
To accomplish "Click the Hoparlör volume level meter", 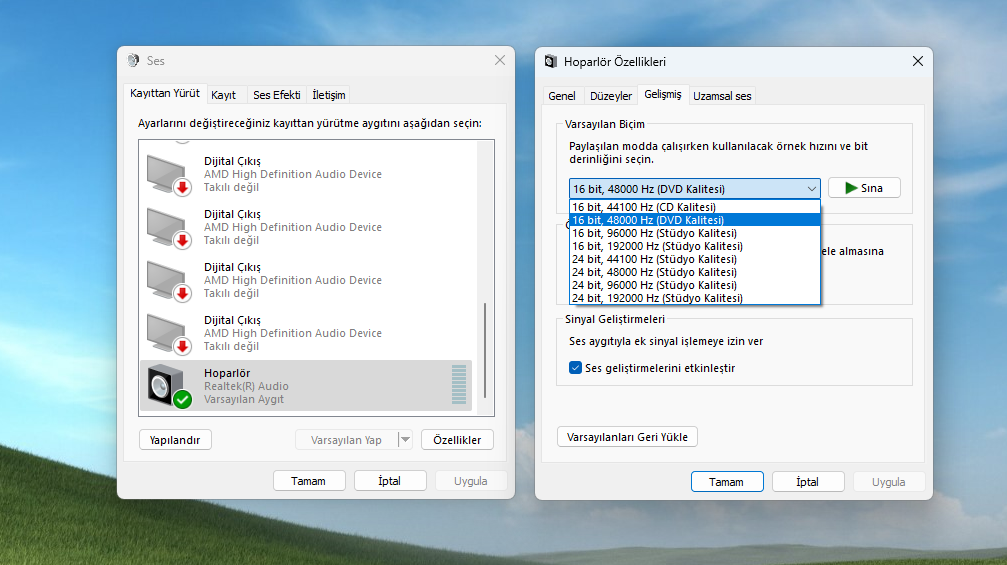I will click(459, 385).
